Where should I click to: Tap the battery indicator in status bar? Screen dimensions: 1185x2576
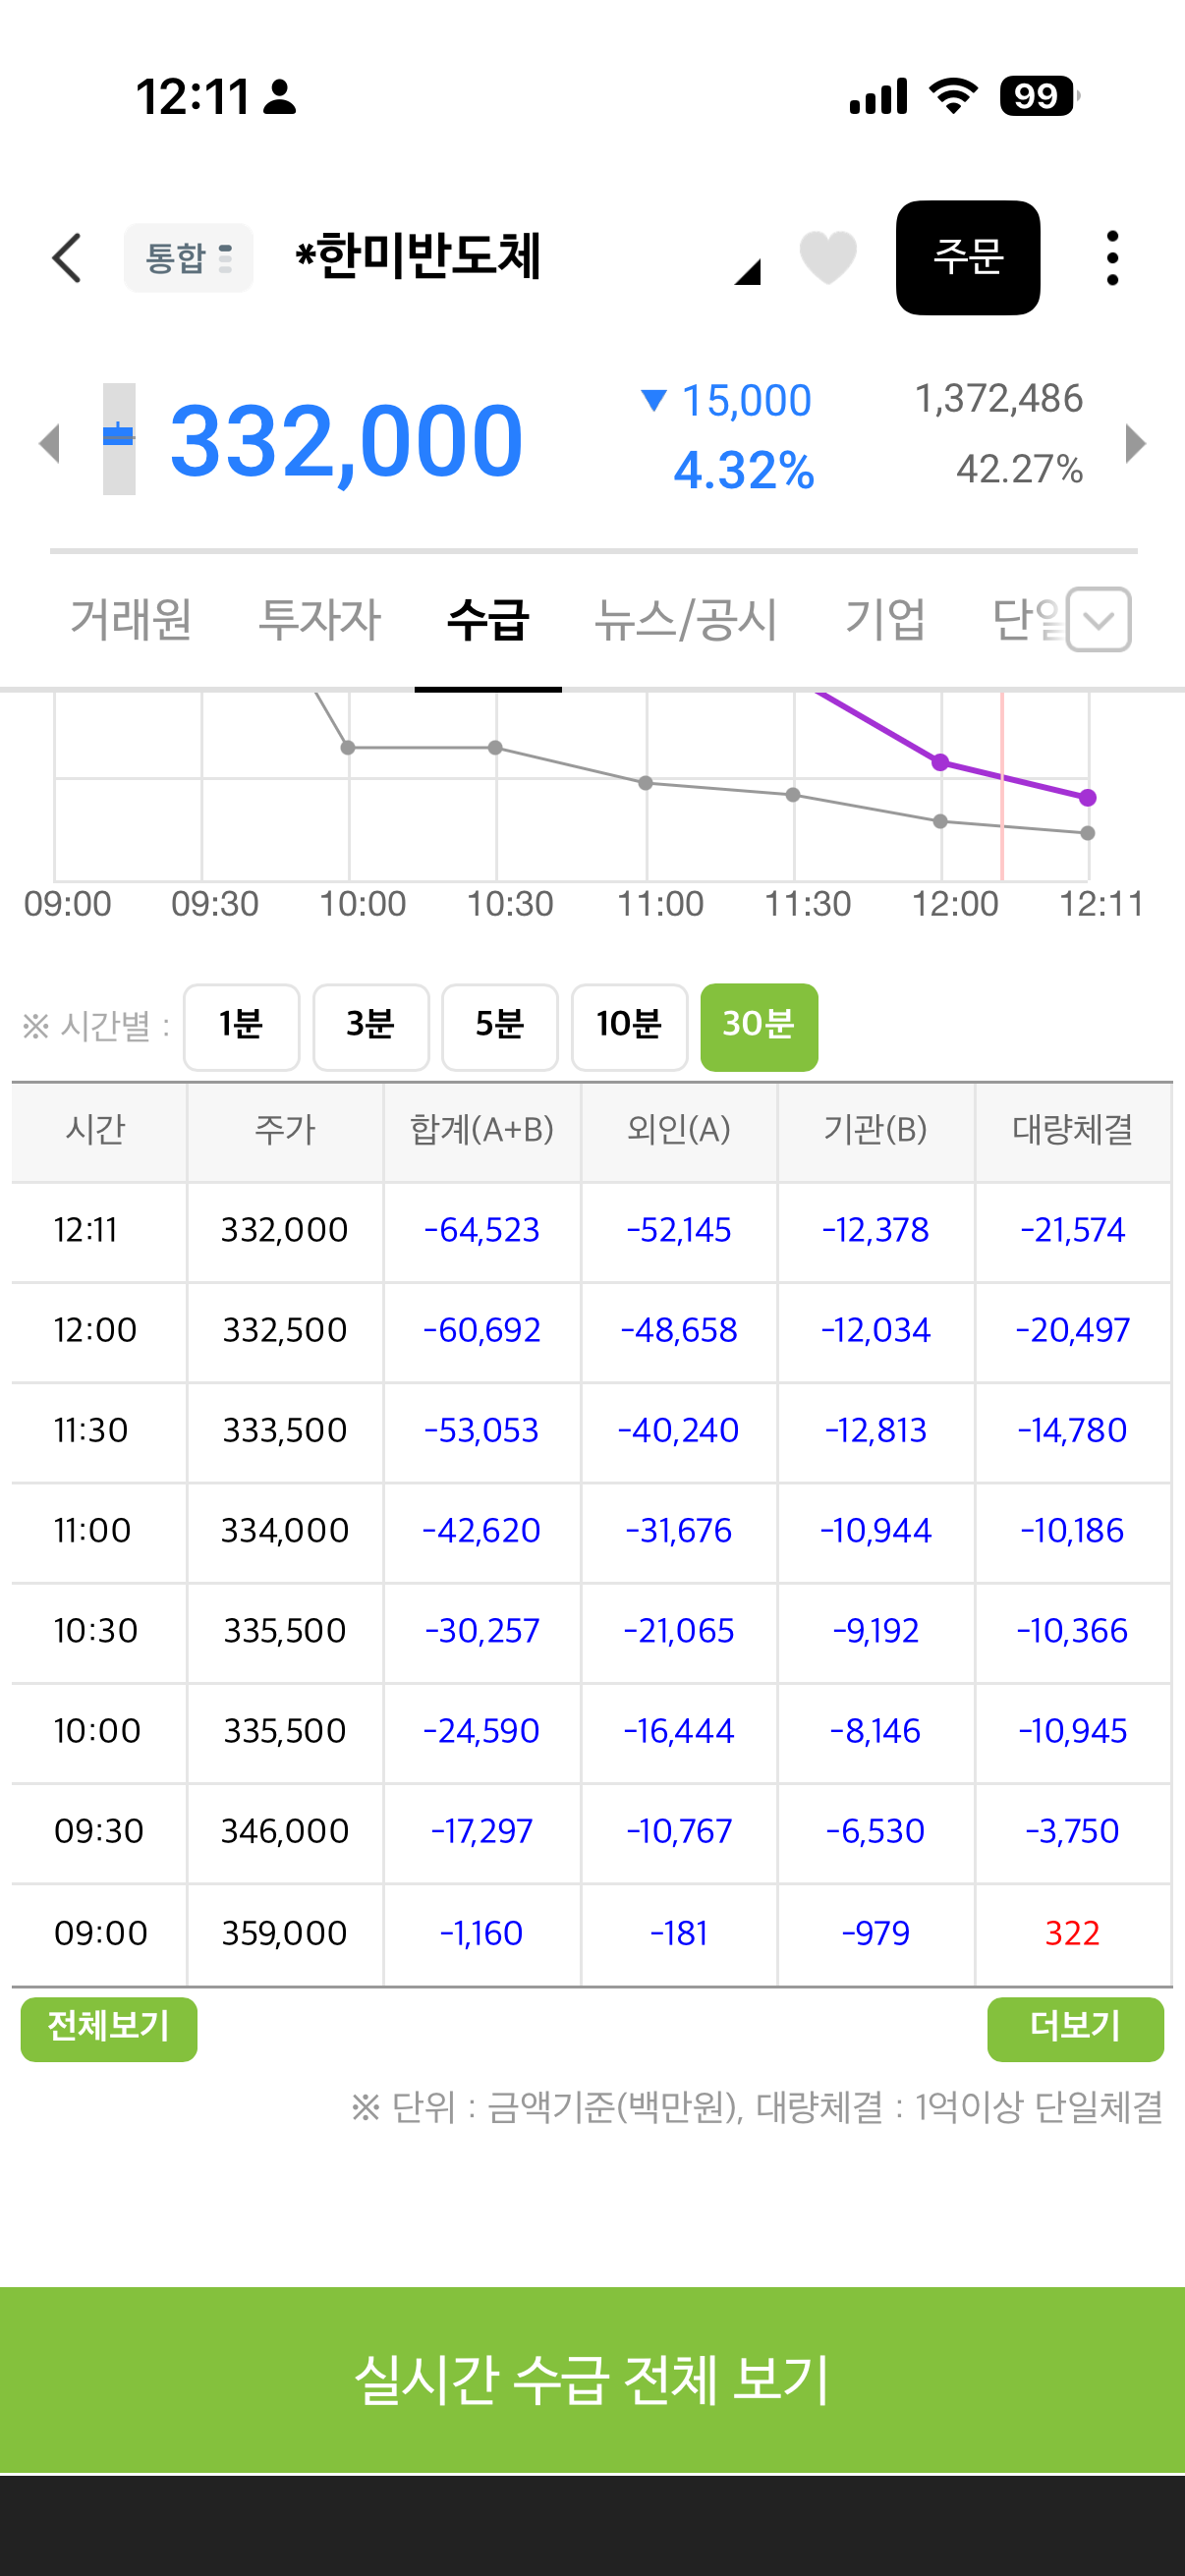click(x=1040, y=96)
